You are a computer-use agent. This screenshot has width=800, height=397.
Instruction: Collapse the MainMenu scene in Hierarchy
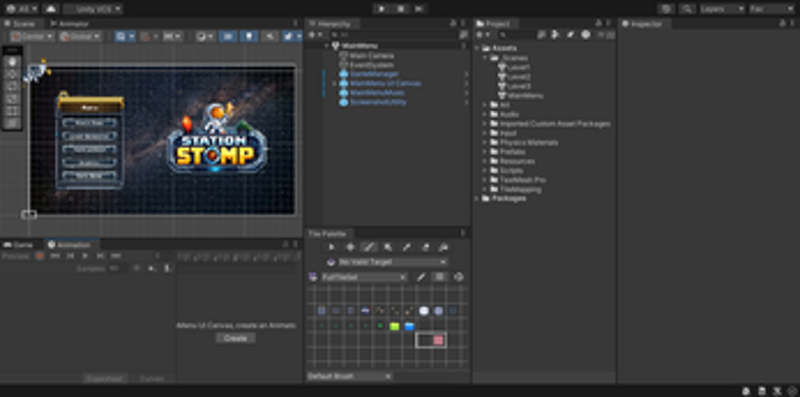coord(327,45)
